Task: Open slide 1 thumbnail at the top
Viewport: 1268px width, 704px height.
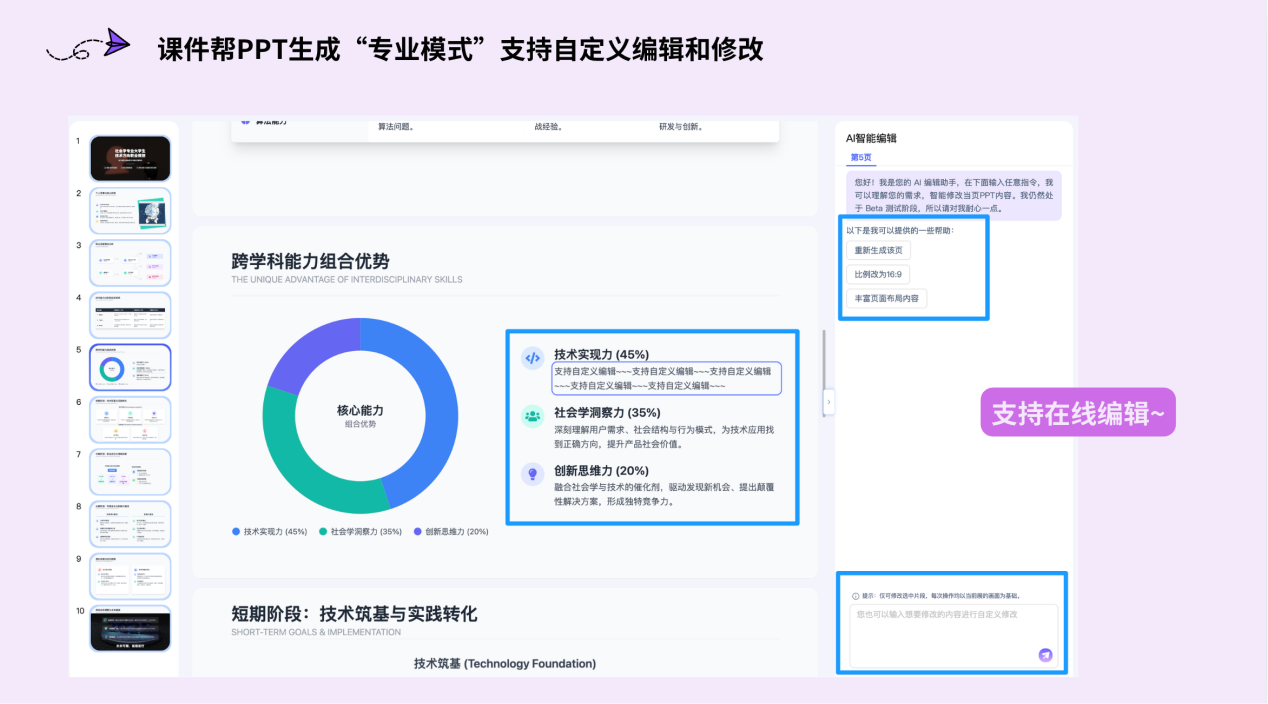Action: click(x=130, y=157)
